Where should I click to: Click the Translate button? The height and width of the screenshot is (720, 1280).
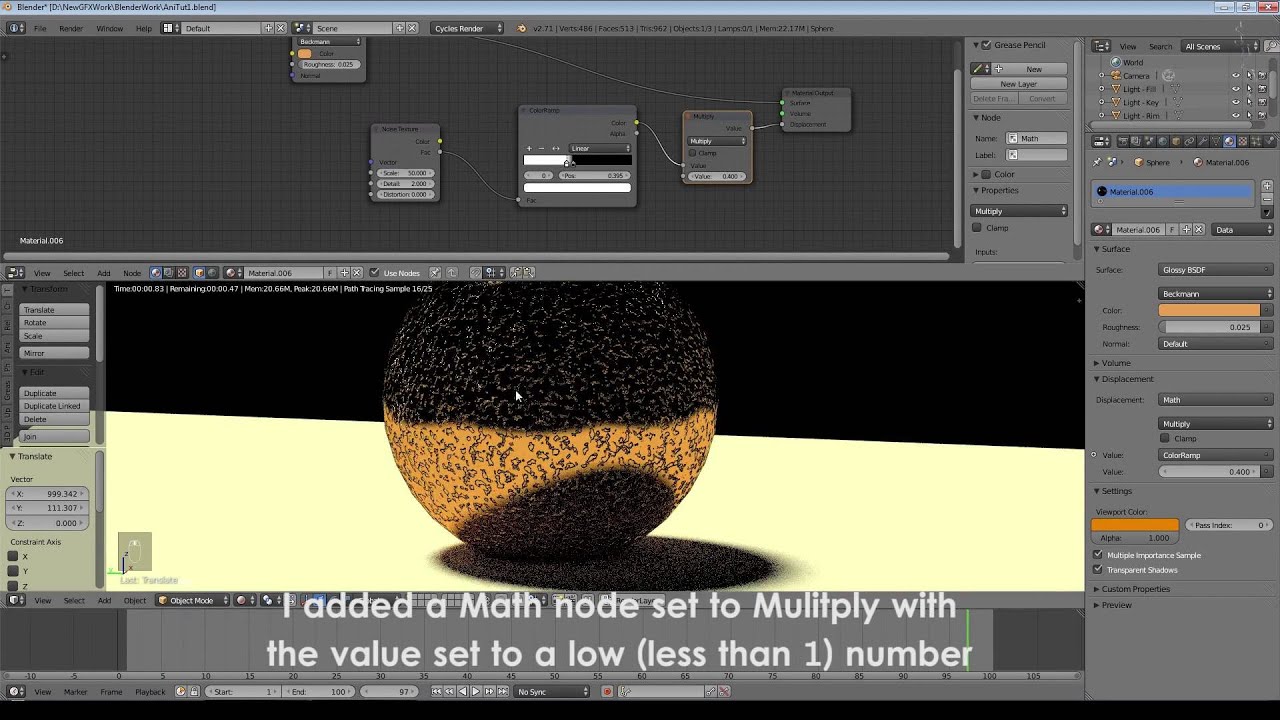pyautogui.click(x=54, y=310)
